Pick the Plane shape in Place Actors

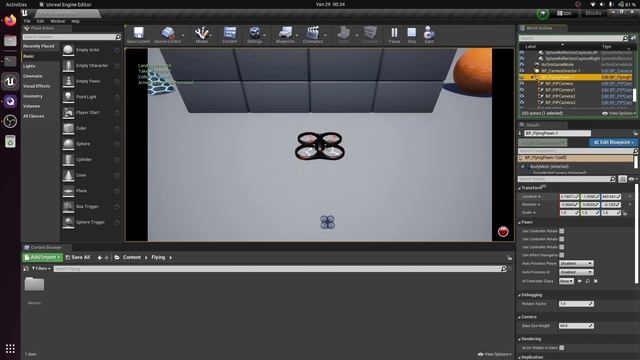pyautogui.click(x=91, y=191)
